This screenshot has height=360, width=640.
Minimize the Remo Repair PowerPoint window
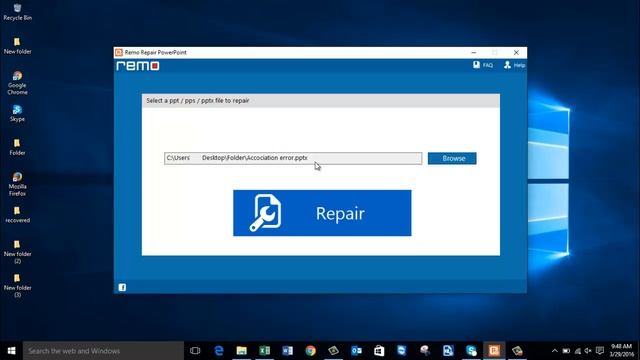(x=473, y=52)
